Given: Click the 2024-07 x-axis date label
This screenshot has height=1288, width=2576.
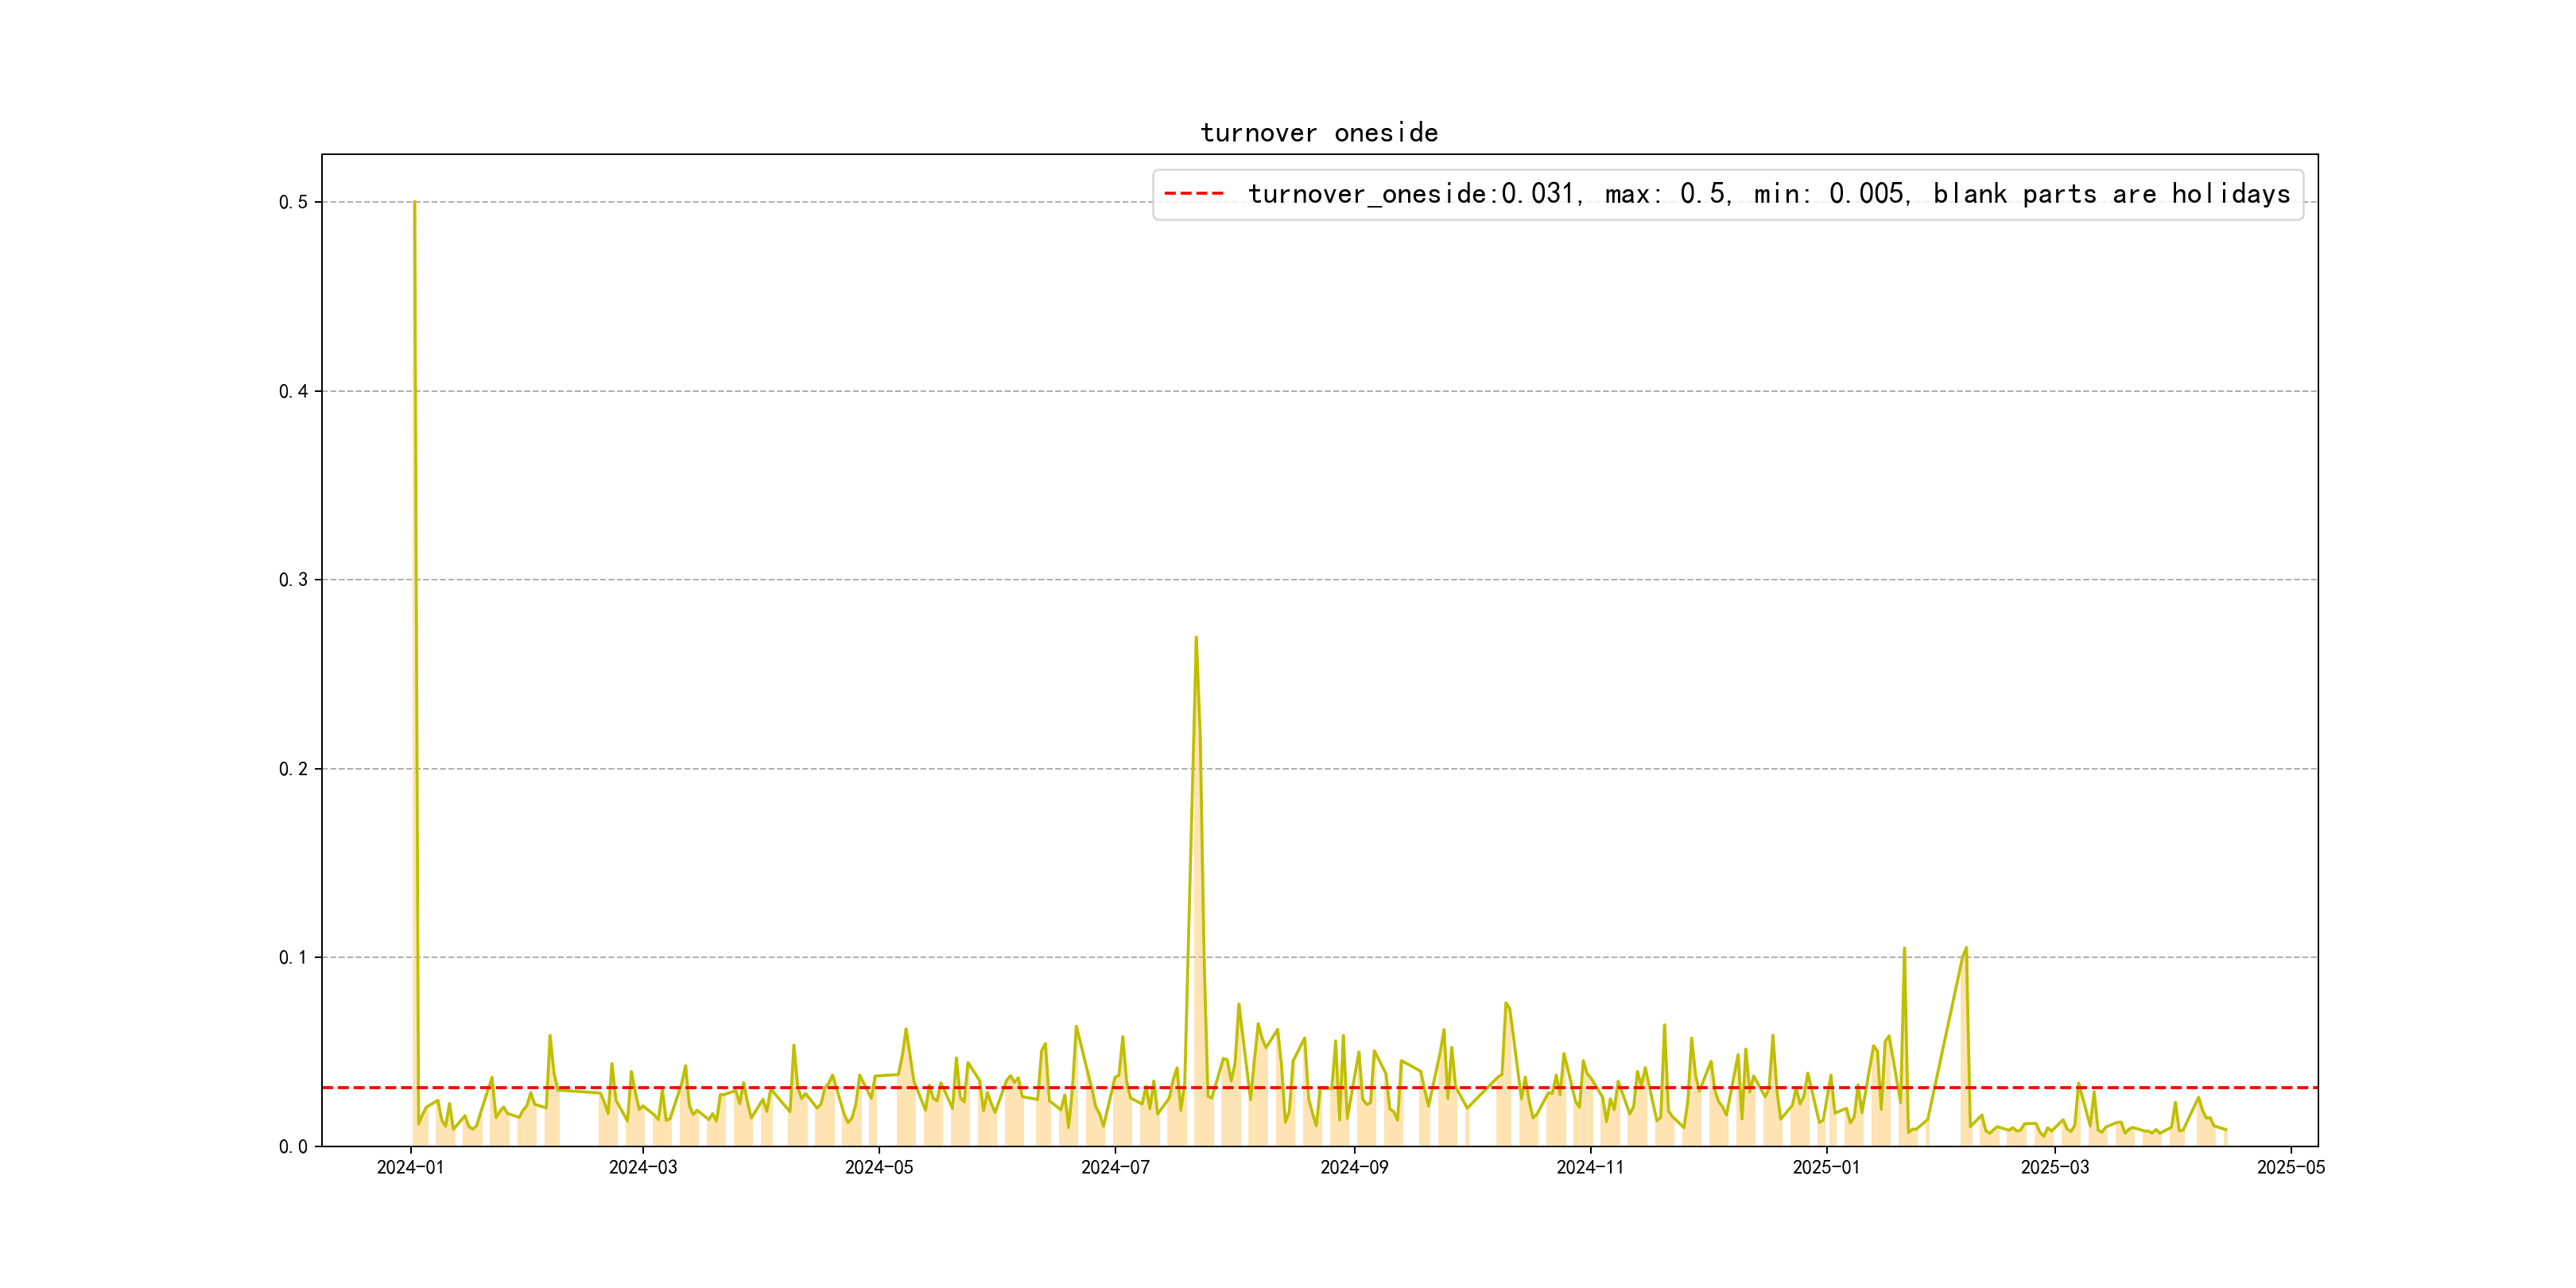Looking at the screenshot, I should [1115, 1167].
